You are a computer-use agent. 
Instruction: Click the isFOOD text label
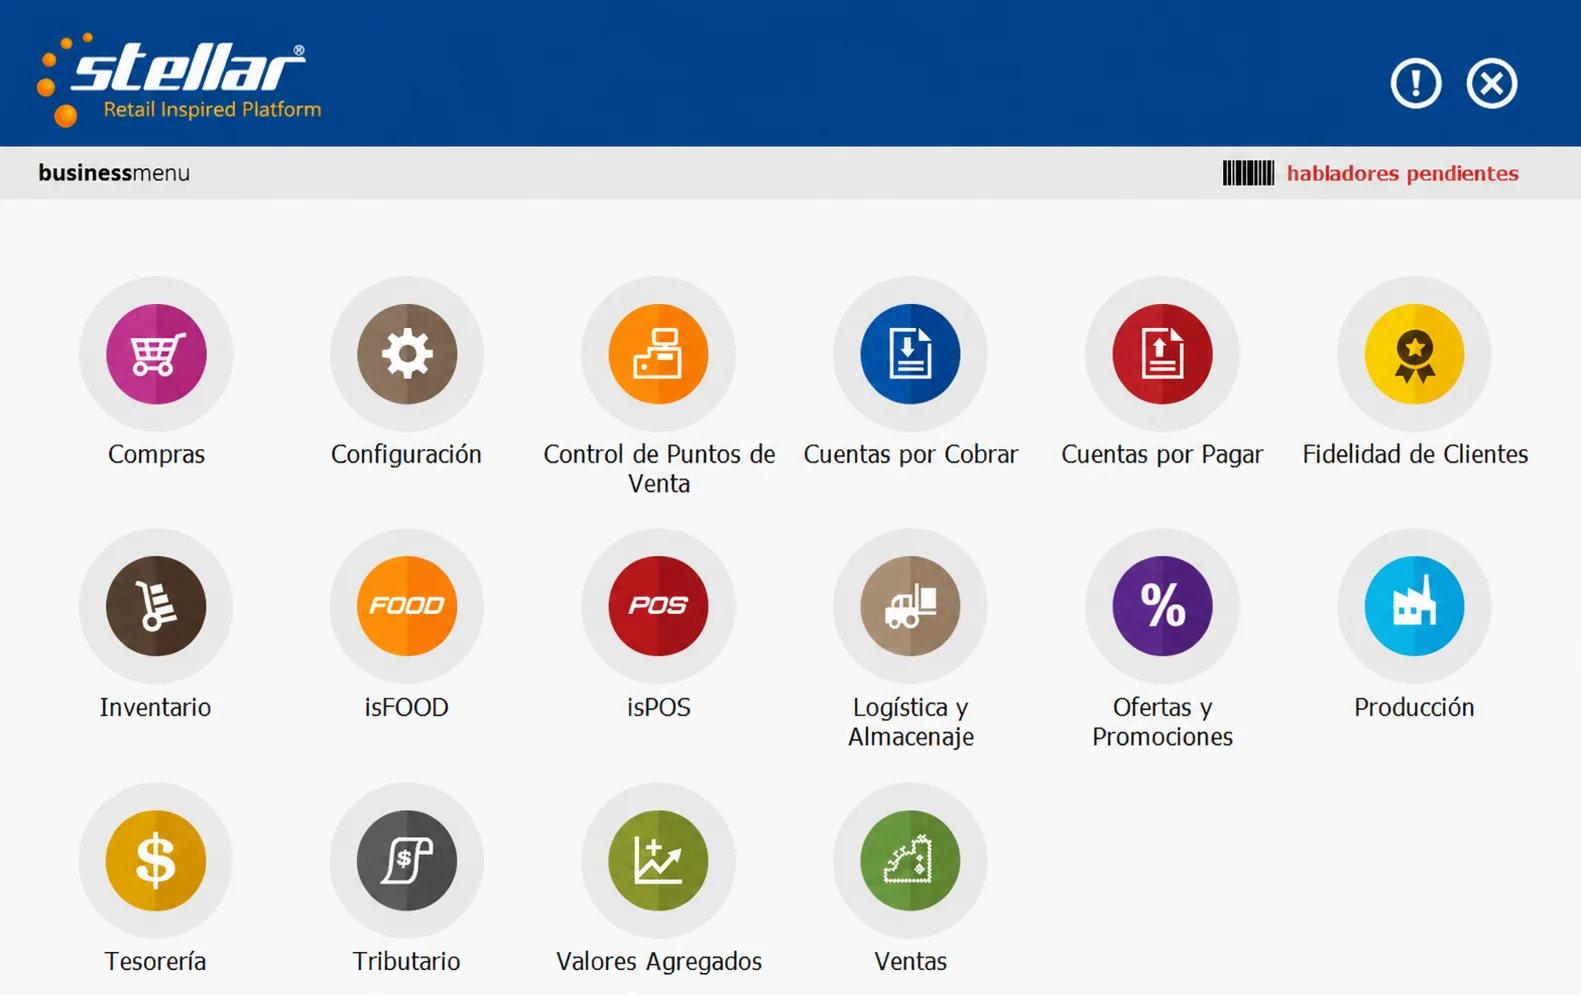[x=406, y=707]
